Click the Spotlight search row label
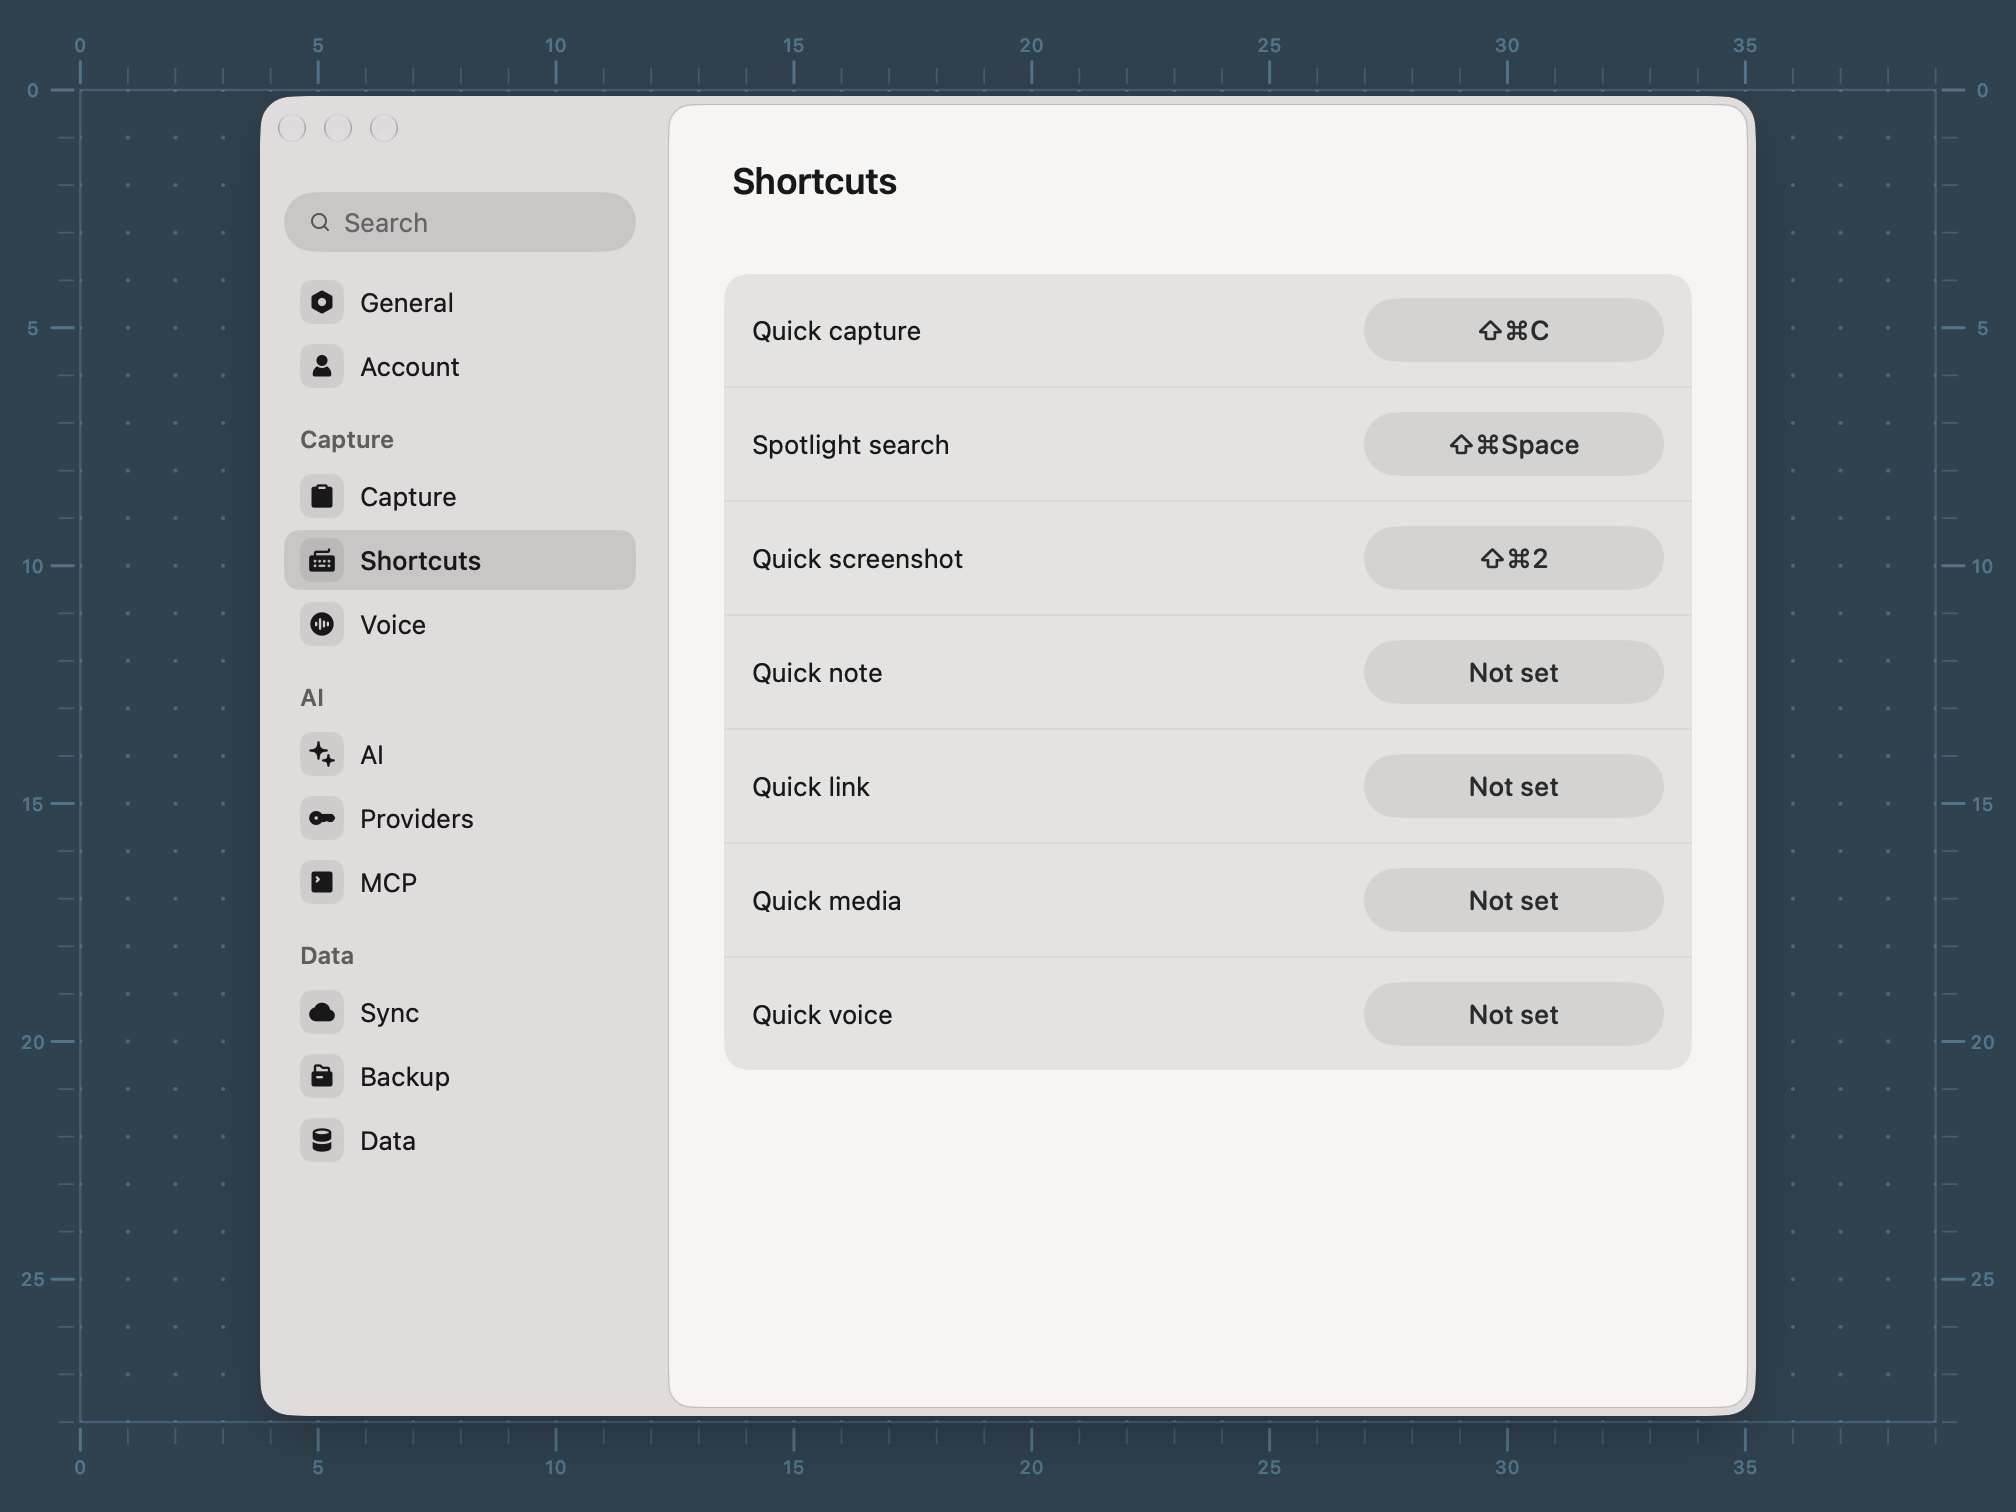 pos(850,445)
